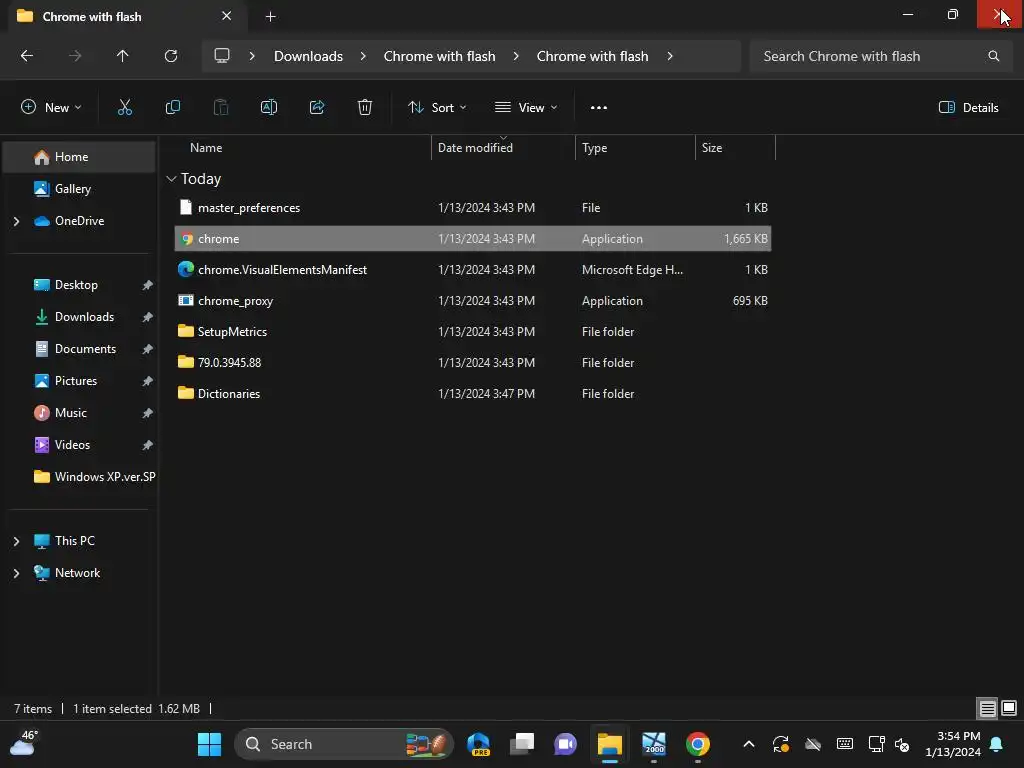This screenshot has width=1024, height=768.
Task: Show hidden system tray icons
Action: [749, 744]
